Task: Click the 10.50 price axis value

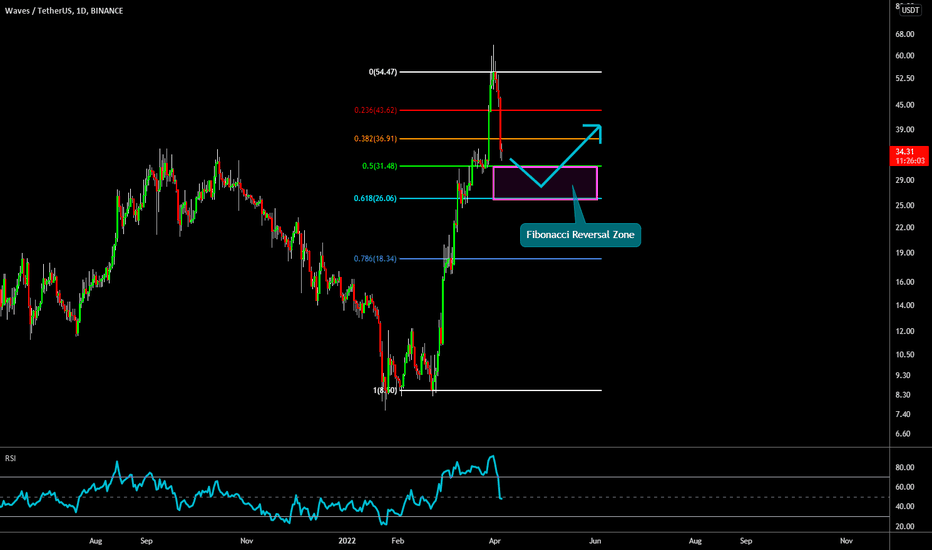Action: point(905,355)
